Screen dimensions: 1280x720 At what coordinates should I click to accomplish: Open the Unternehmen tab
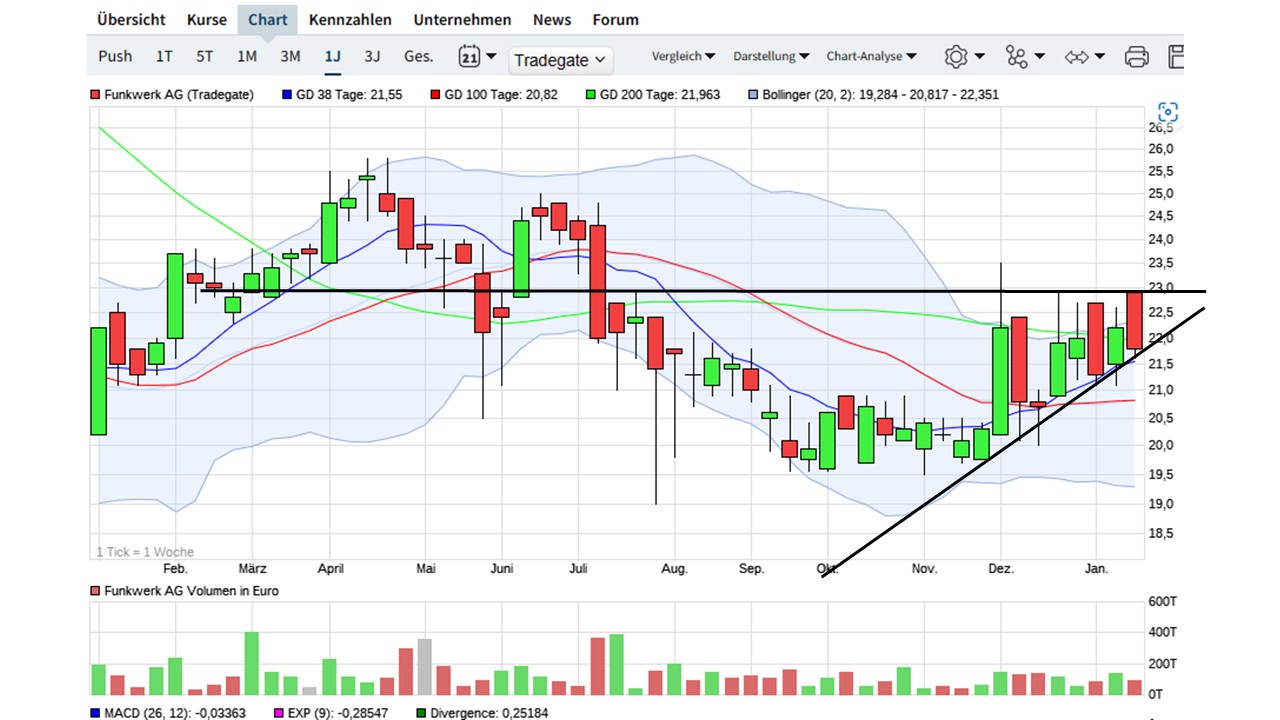coord(462,20)
